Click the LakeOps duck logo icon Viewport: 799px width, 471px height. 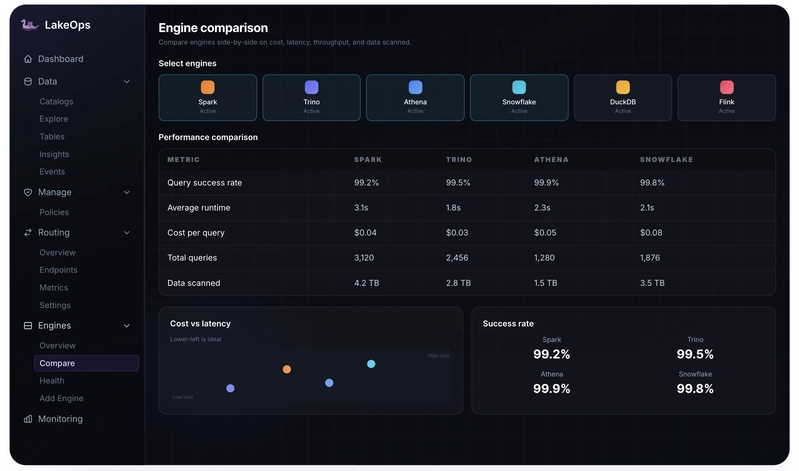(x=30, y=24)
